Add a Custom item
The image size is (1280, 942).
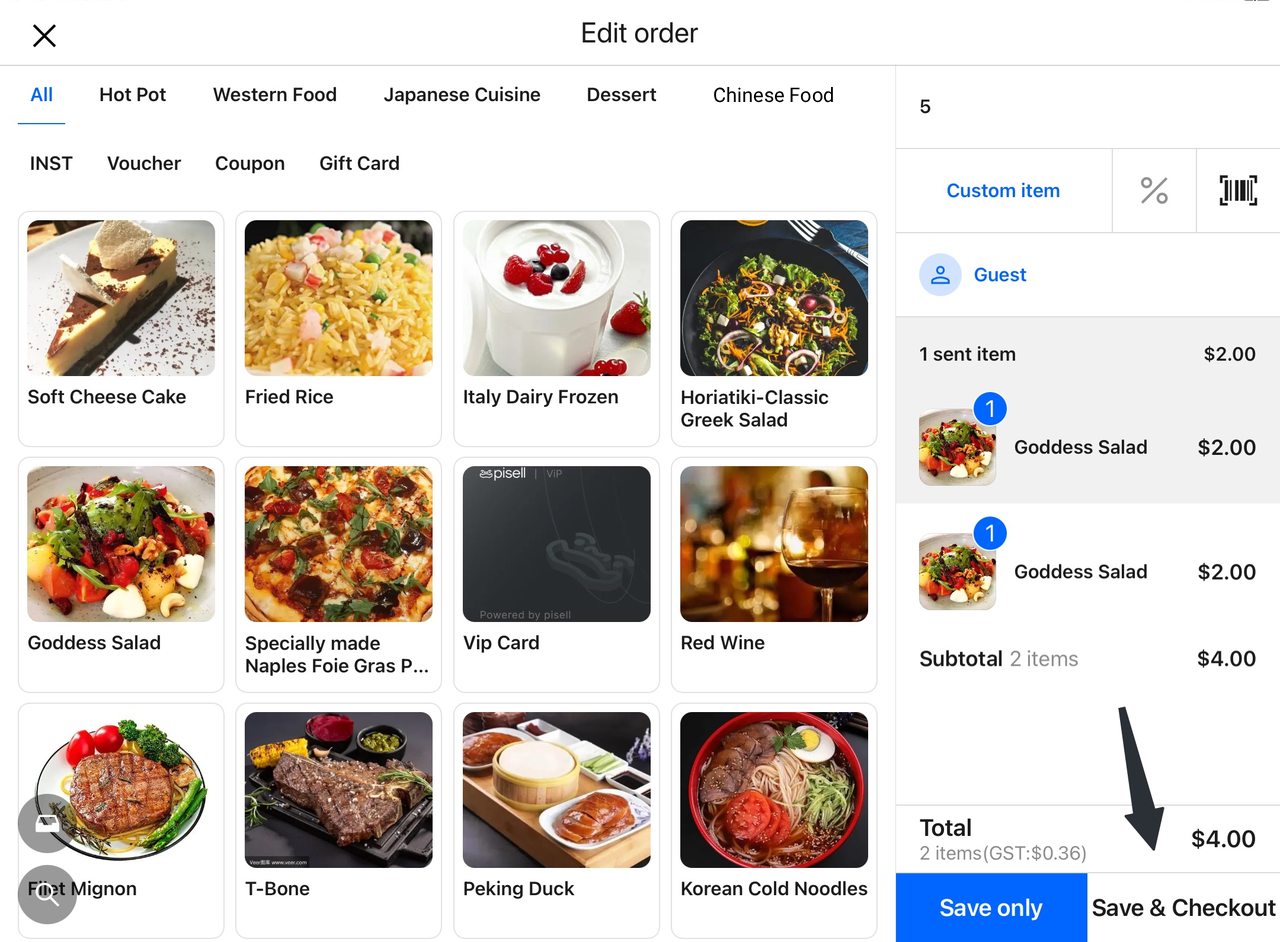click(x=1003, y=190)
